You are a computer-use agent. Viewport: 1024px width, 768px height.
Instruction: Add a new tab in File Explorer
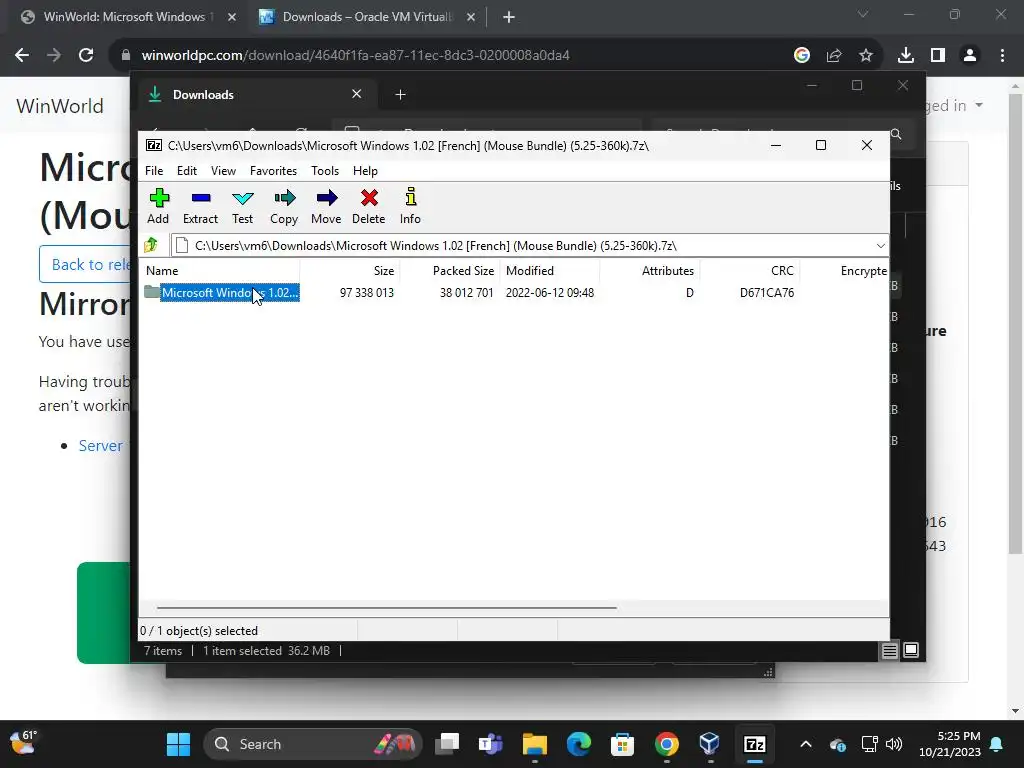[400, 95]
